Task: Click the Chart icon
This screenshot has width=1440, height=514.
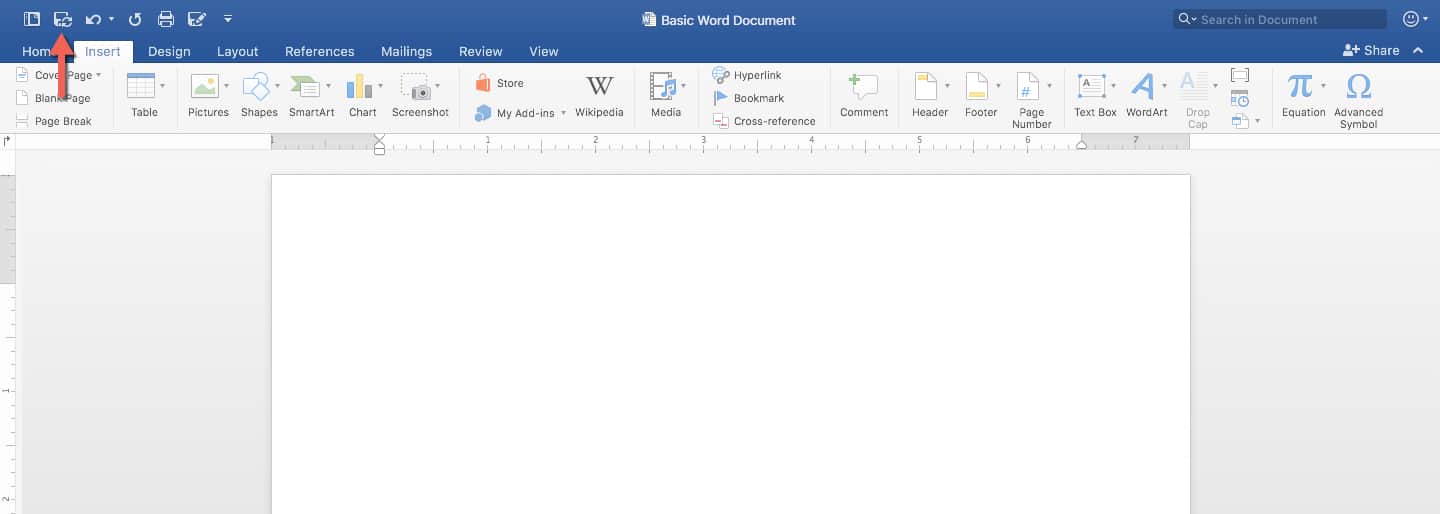Action: [362, 96]
